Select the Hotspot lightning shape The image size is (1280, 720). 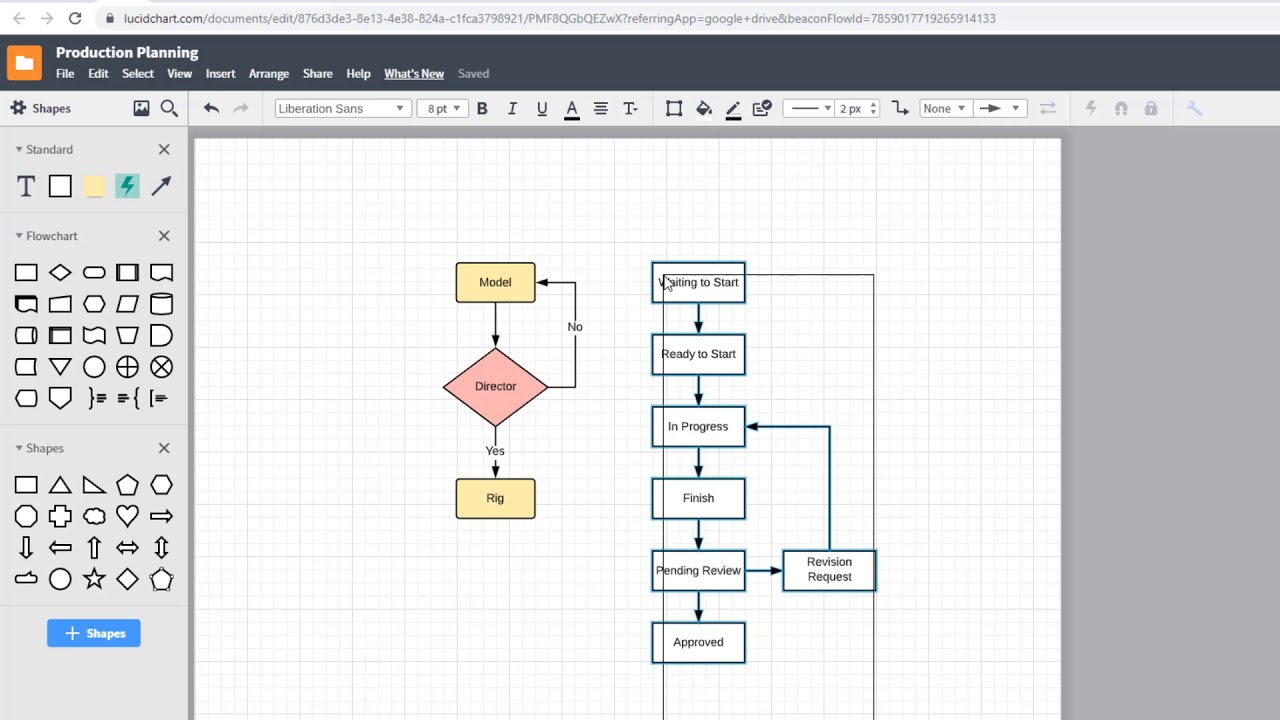(127, 186)
